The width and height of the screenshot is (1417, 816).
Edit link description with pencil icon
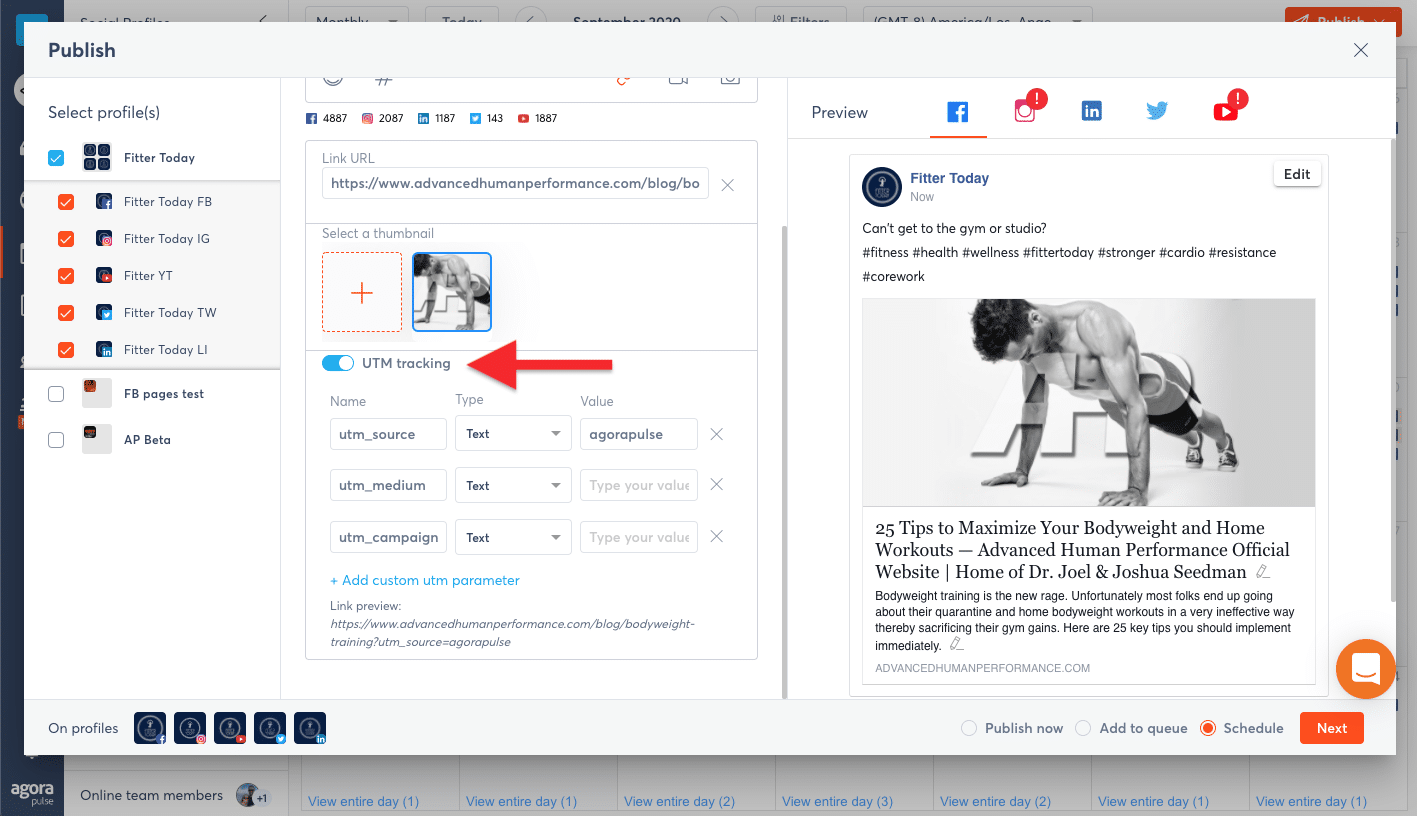click(957, 644)
